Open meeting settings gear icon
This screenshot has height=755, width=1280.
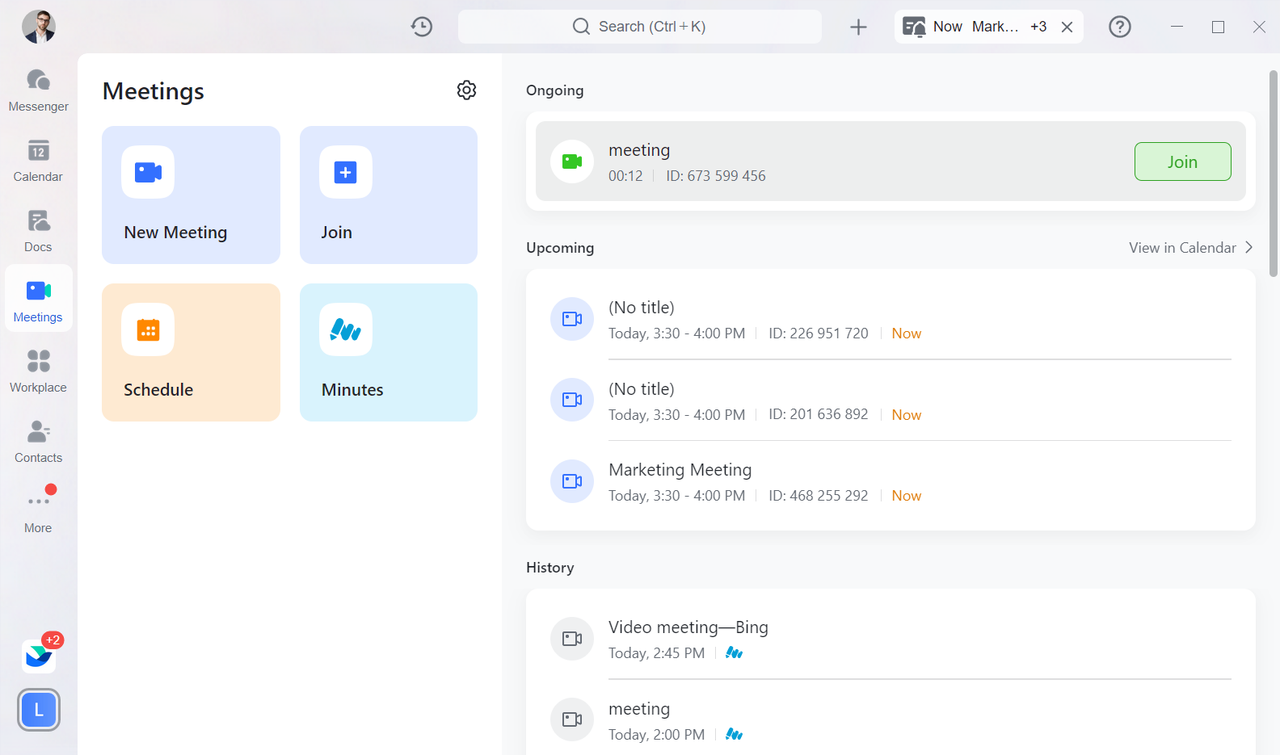tap(466, 90)
